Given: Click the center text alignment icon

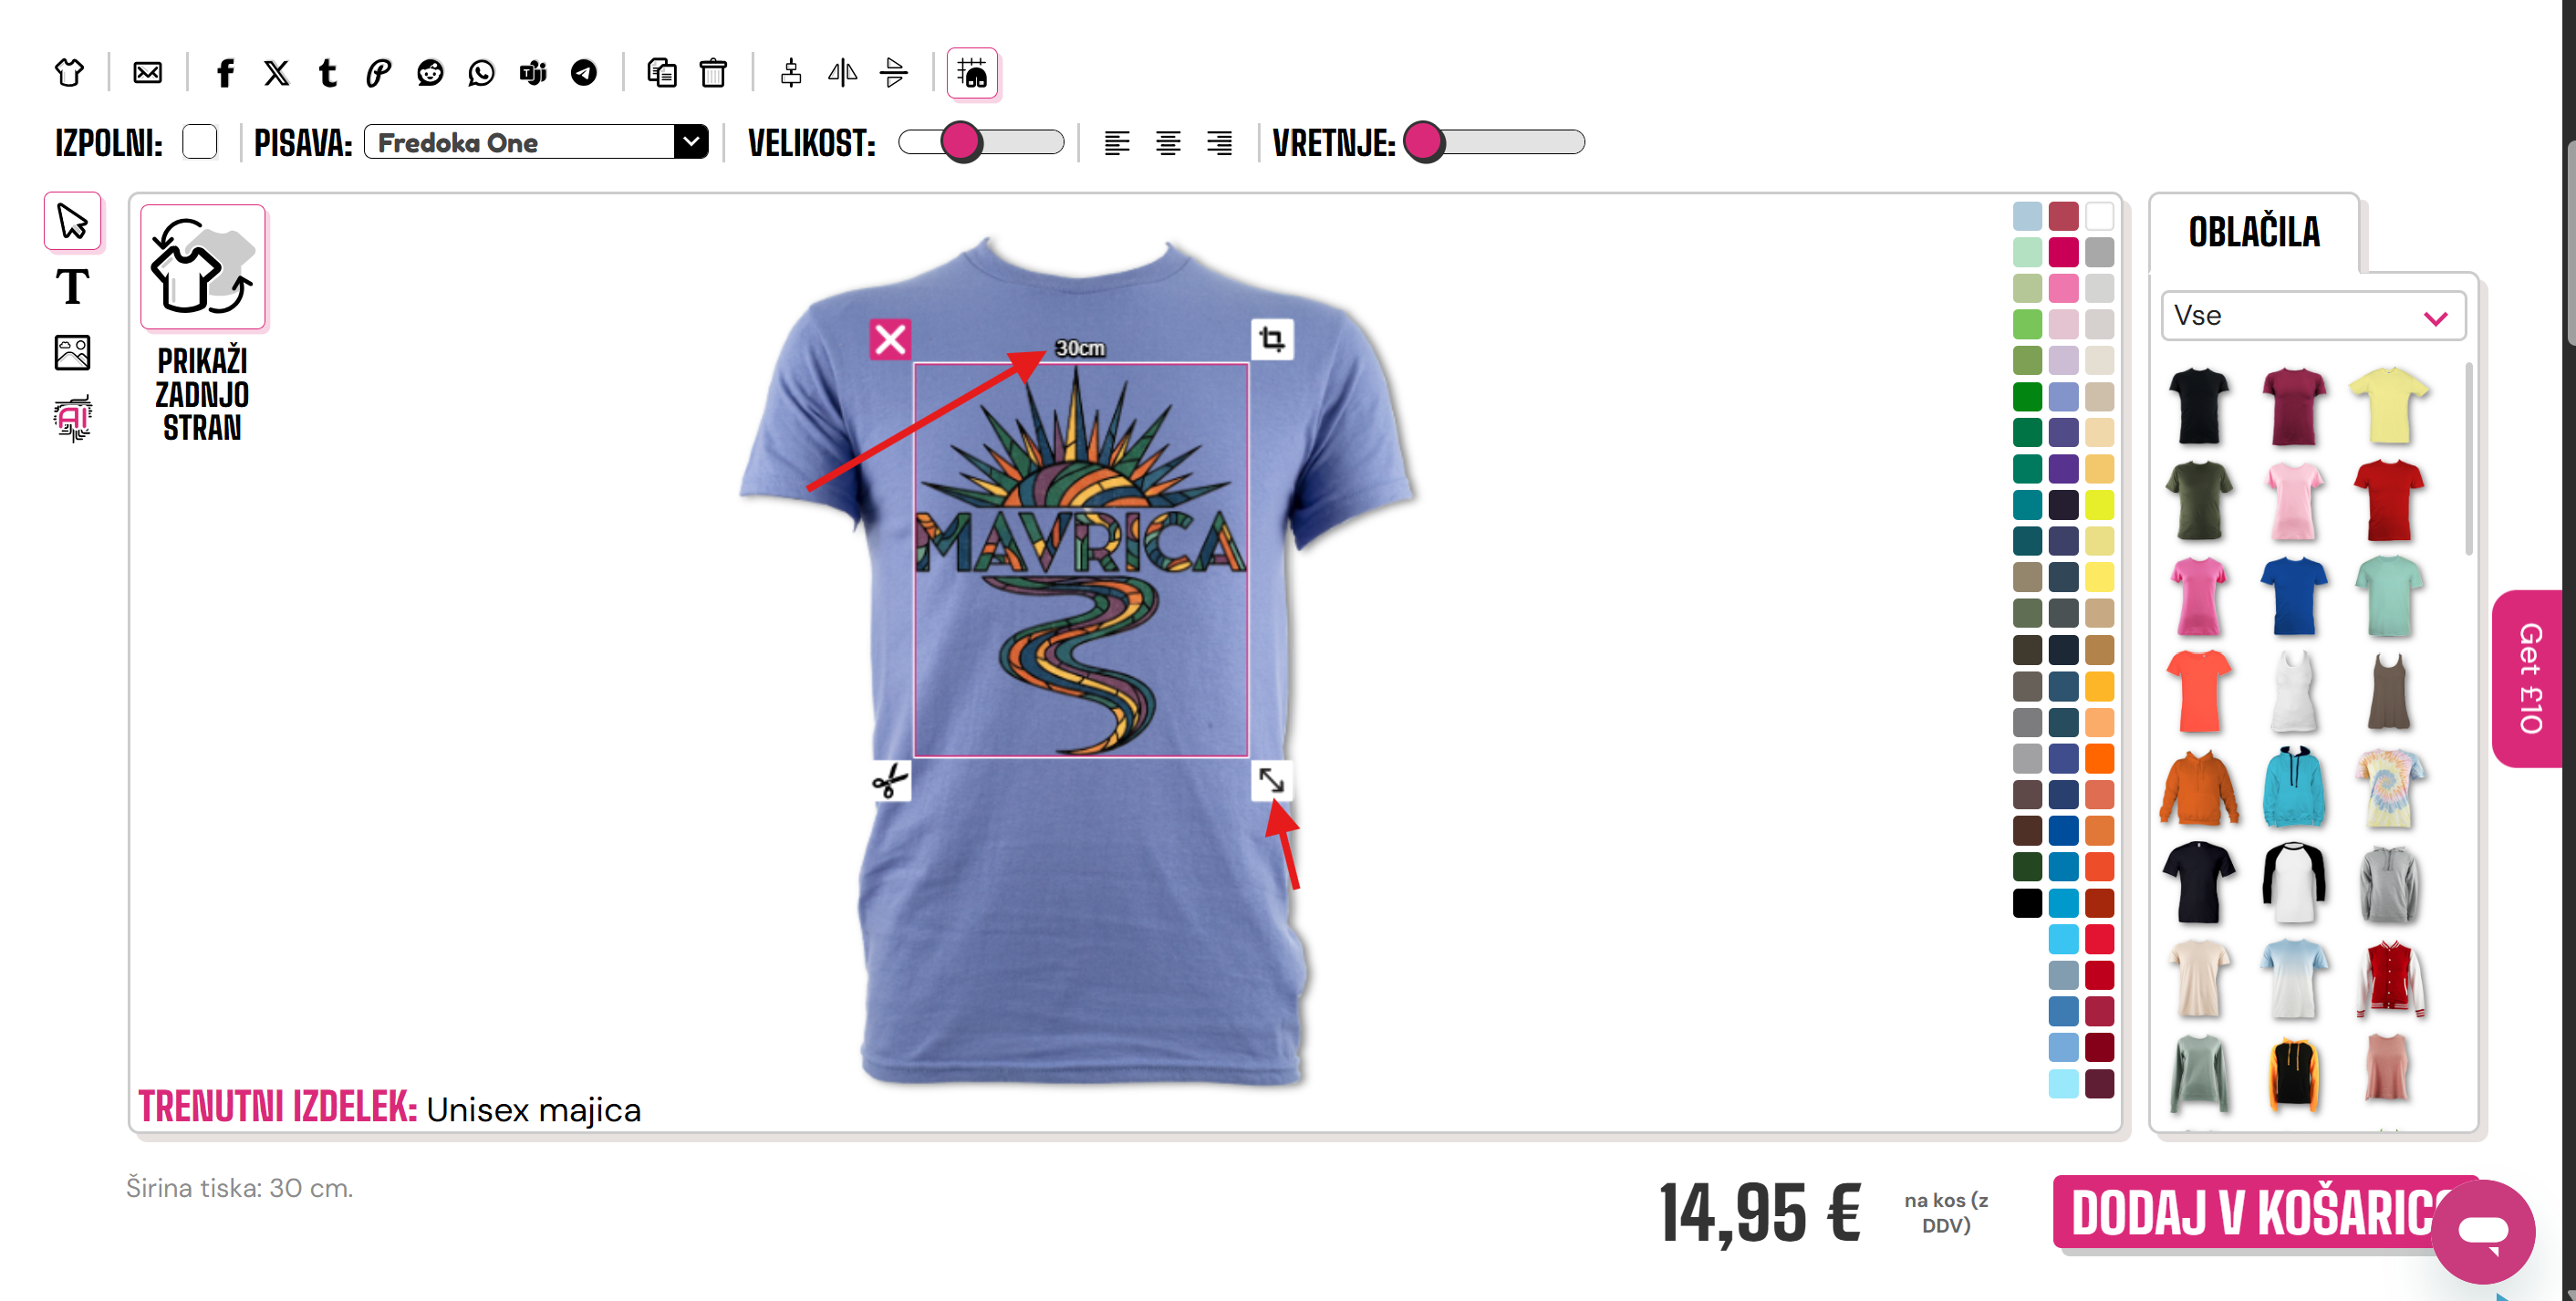Looking at the screenshot, I should tap(1167, 143).
